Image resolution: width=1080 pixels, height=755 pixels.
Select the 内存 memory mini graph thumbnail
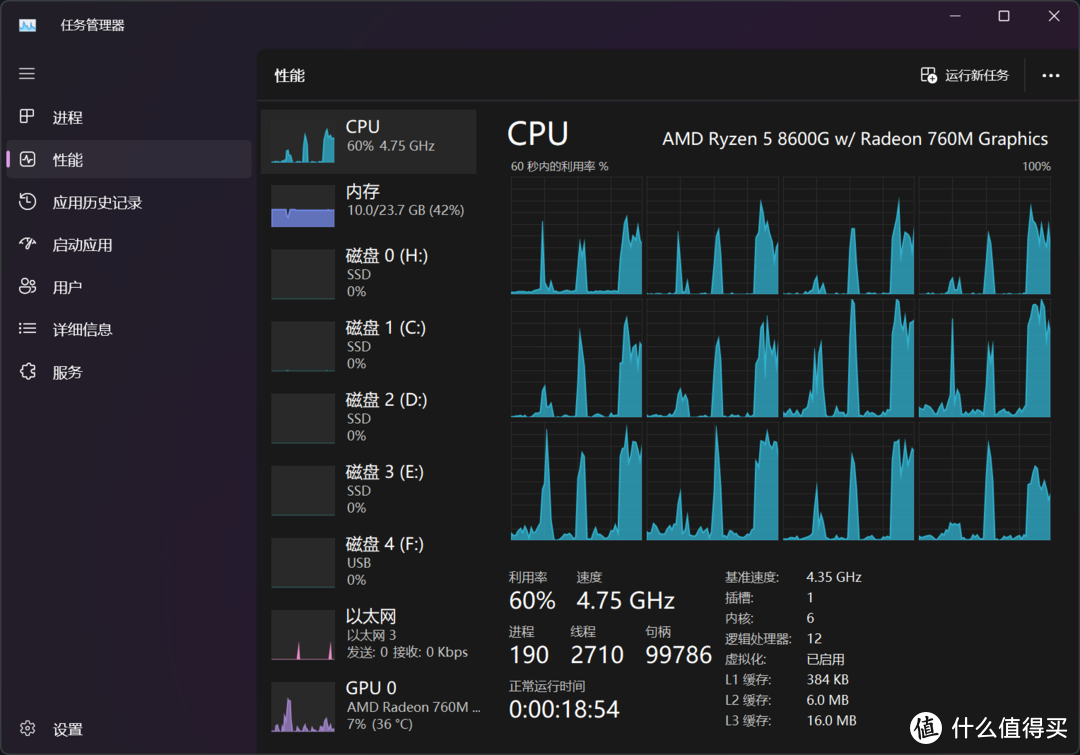click(302, 206)
